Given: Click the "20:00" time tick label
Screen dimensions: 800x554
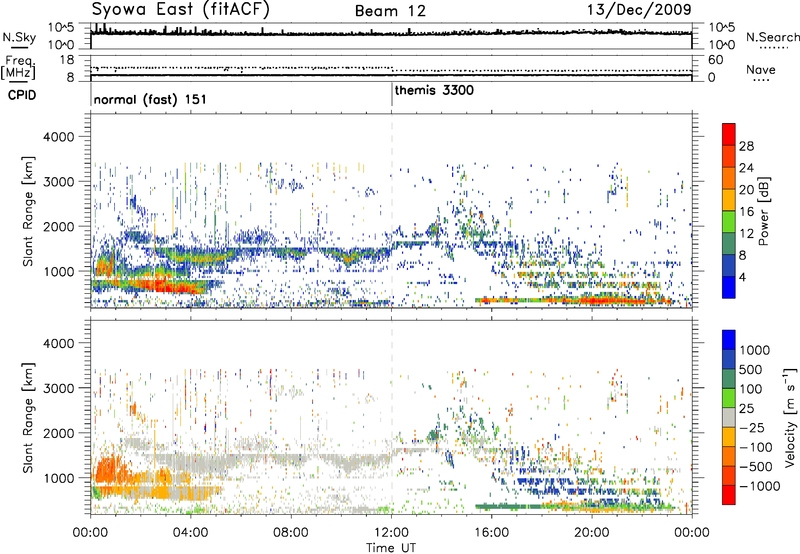Looking at the screenshot, I should click(592, 533).
